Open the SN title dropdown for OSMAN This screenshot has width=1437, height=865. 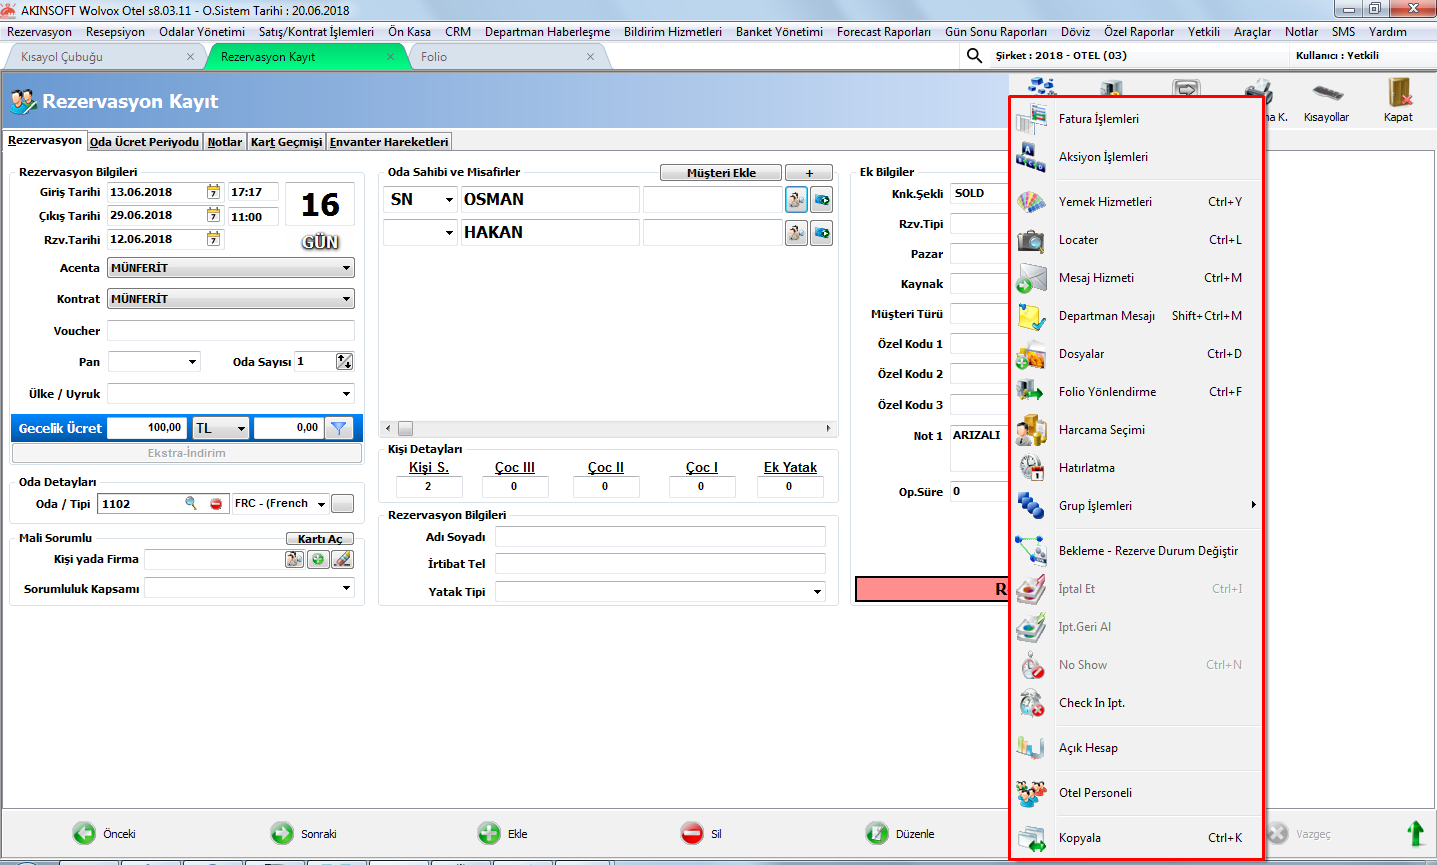click(x=449, y=200)
